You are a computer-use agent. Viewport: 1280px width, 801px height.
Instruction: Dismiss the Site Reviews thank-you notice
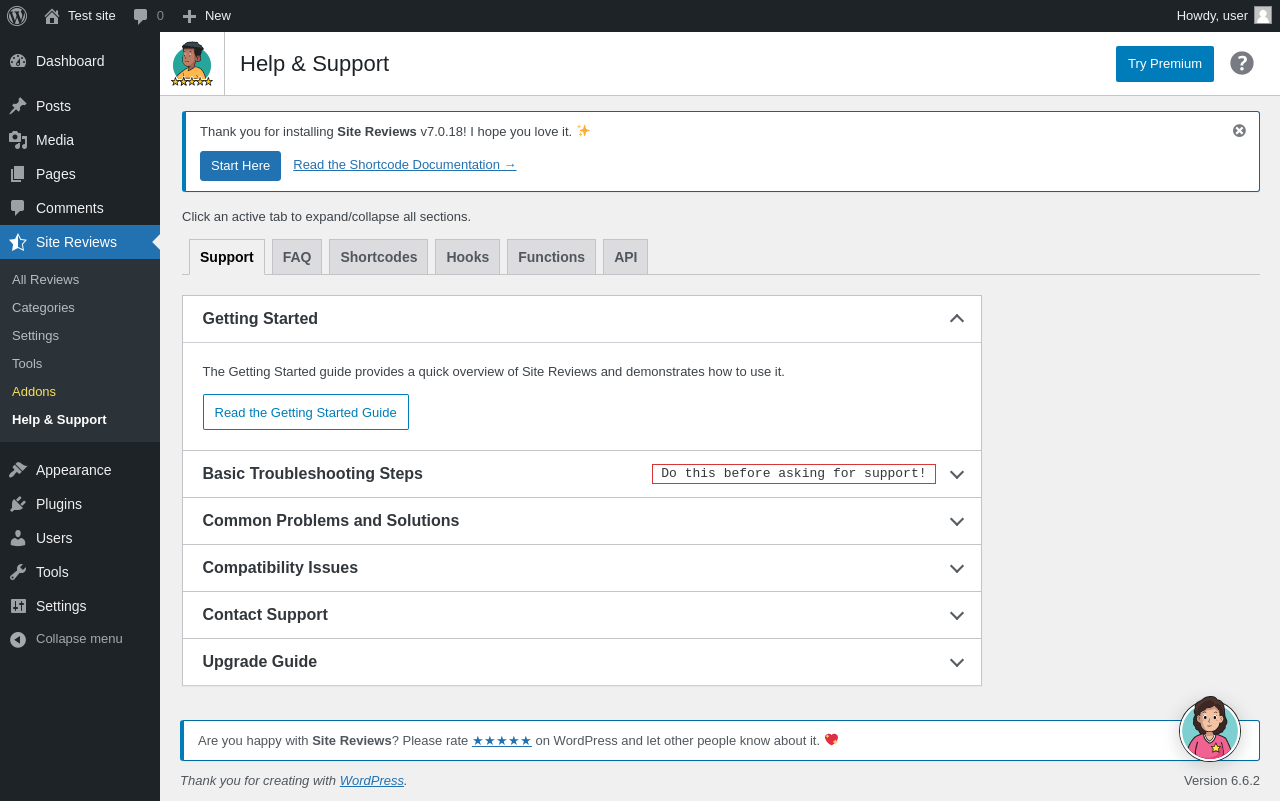click(x=1239, y=130)
